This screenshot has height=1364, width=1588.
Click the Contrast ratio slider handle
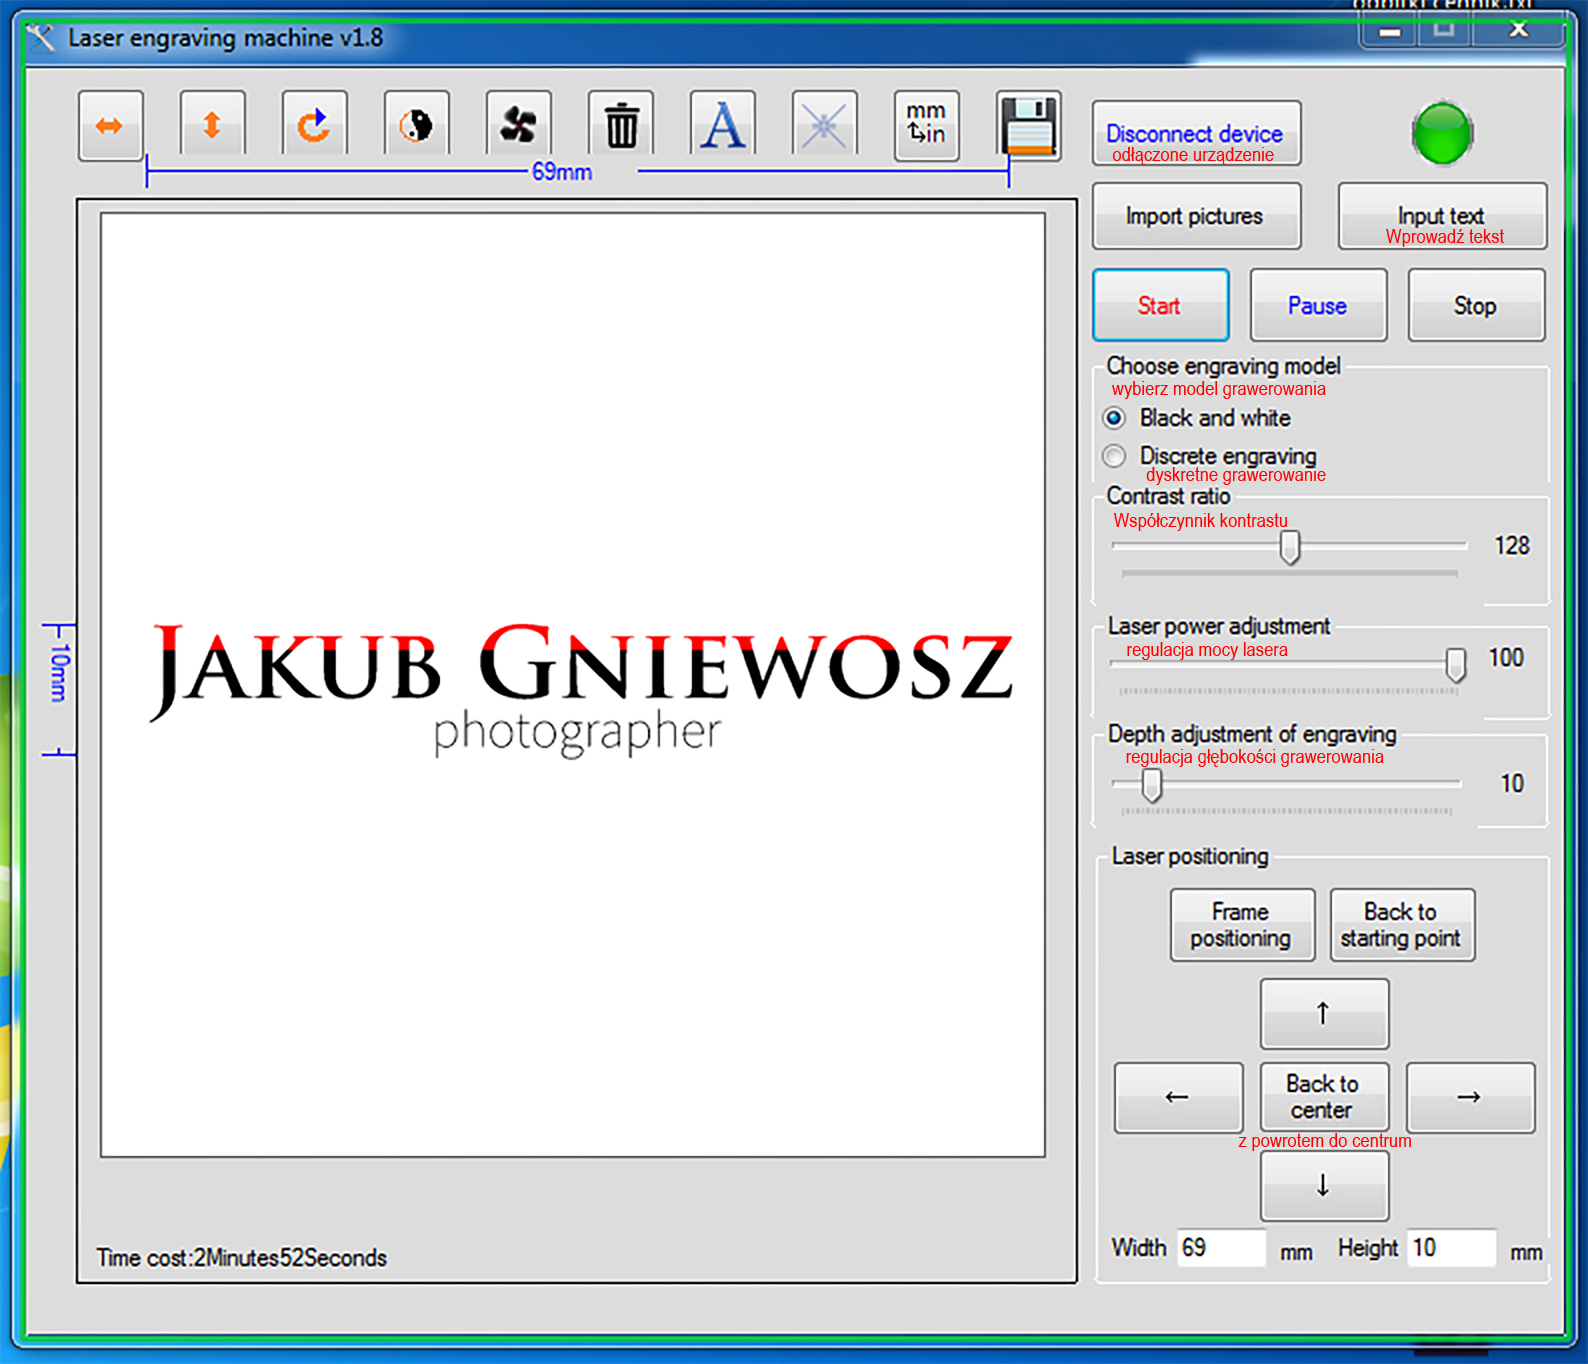coord(1290,547)
